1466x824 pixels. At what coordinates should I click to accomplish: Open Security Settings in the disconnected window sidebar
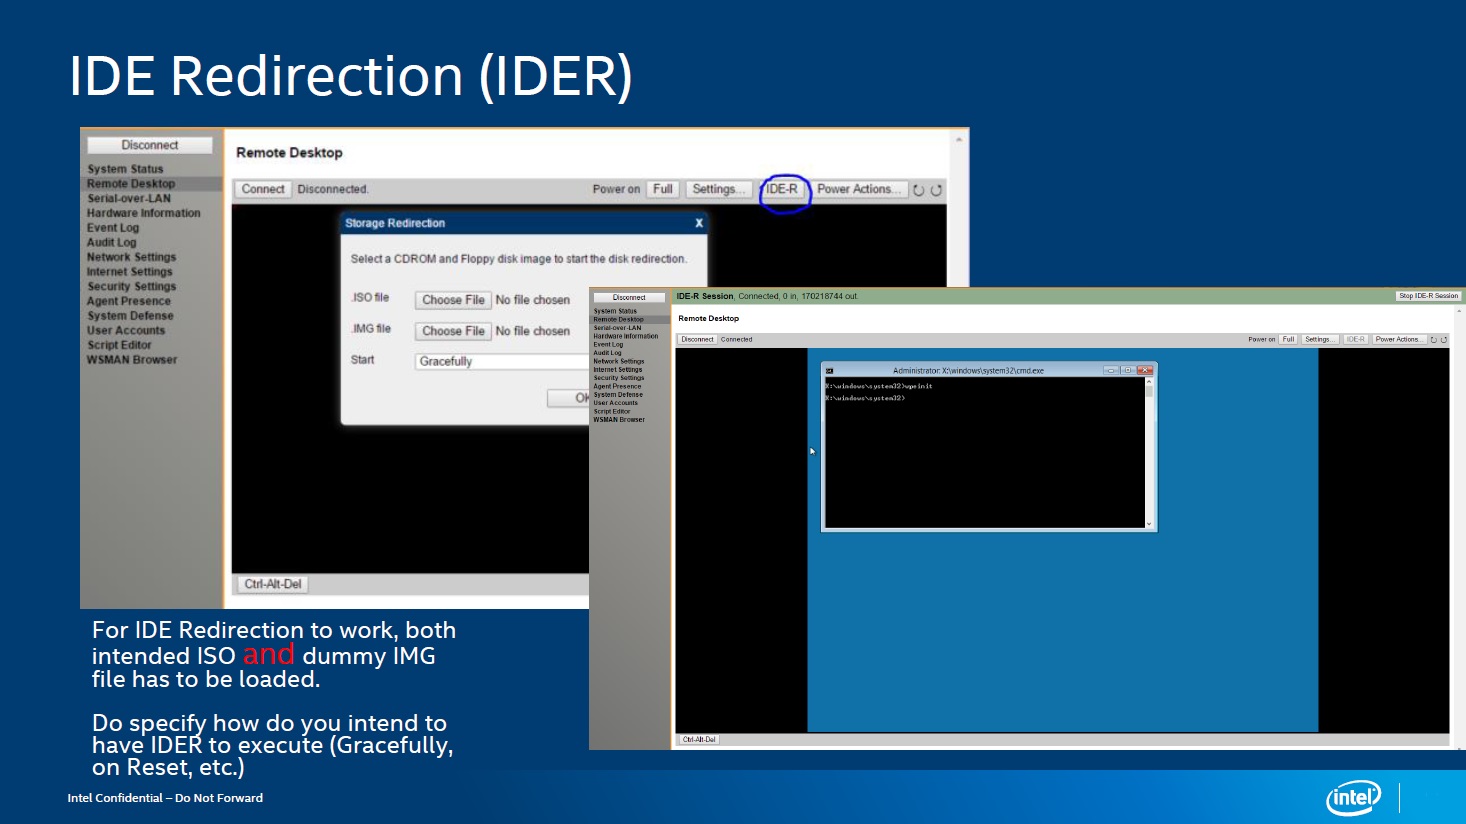131,286
